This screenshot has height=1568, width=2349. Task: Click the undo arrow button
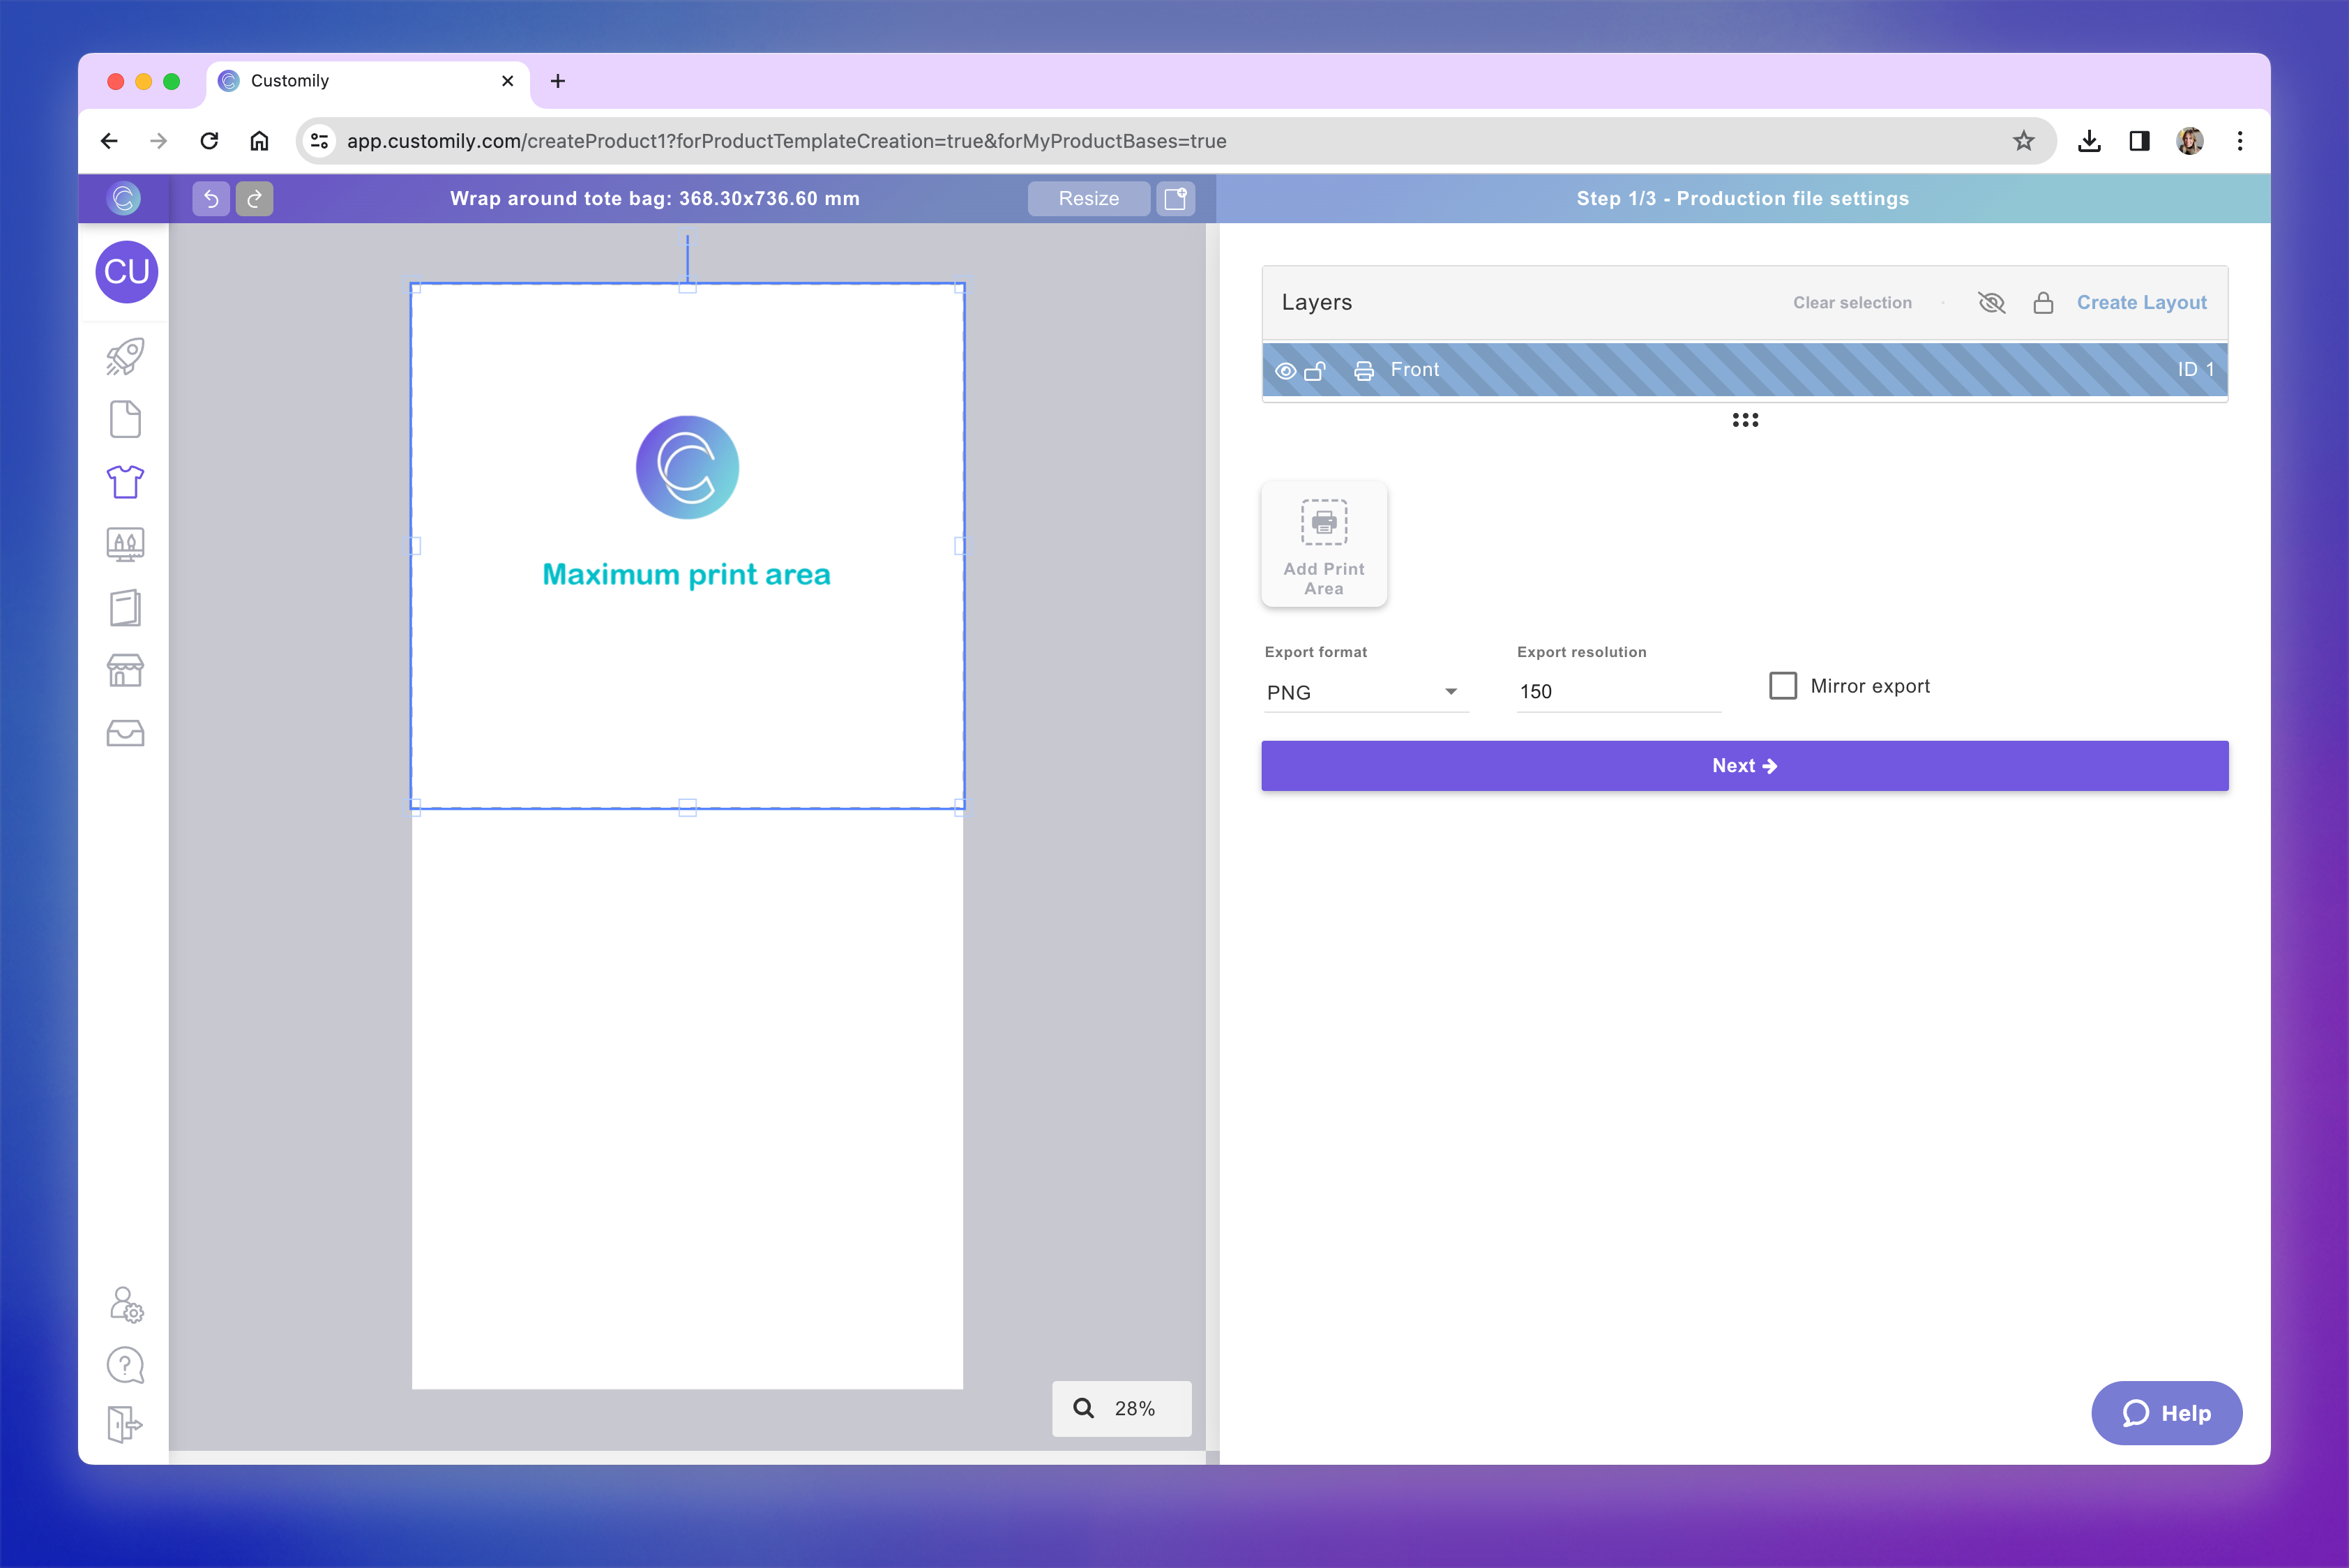click(211, 198)
